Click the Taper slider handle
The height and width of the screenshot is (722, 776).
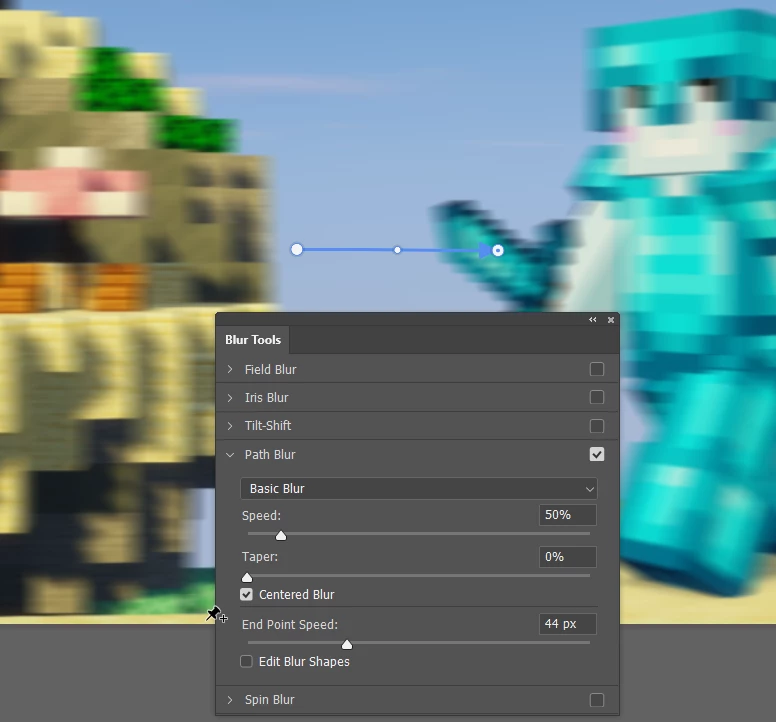[x=247, y=577]
